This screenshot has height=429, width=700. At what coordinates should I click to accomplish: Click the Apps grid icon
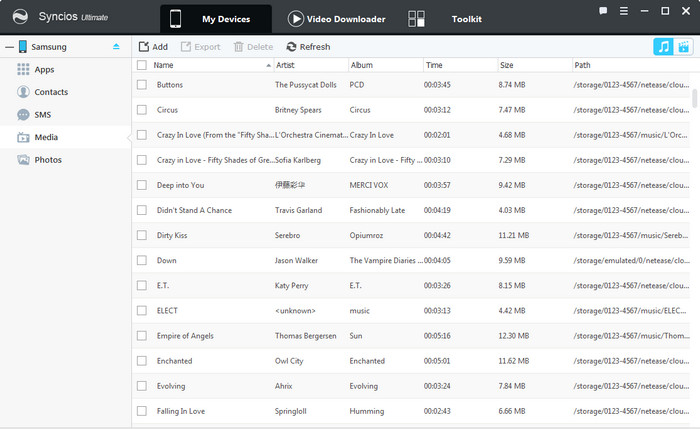pyautogui.click(x=23, y=69)
